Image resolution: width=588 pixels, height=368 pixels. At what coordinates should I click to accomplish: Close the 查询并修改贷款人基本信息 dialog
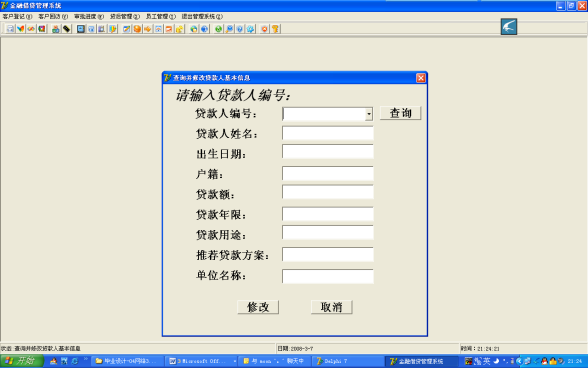tap(421, 78)
